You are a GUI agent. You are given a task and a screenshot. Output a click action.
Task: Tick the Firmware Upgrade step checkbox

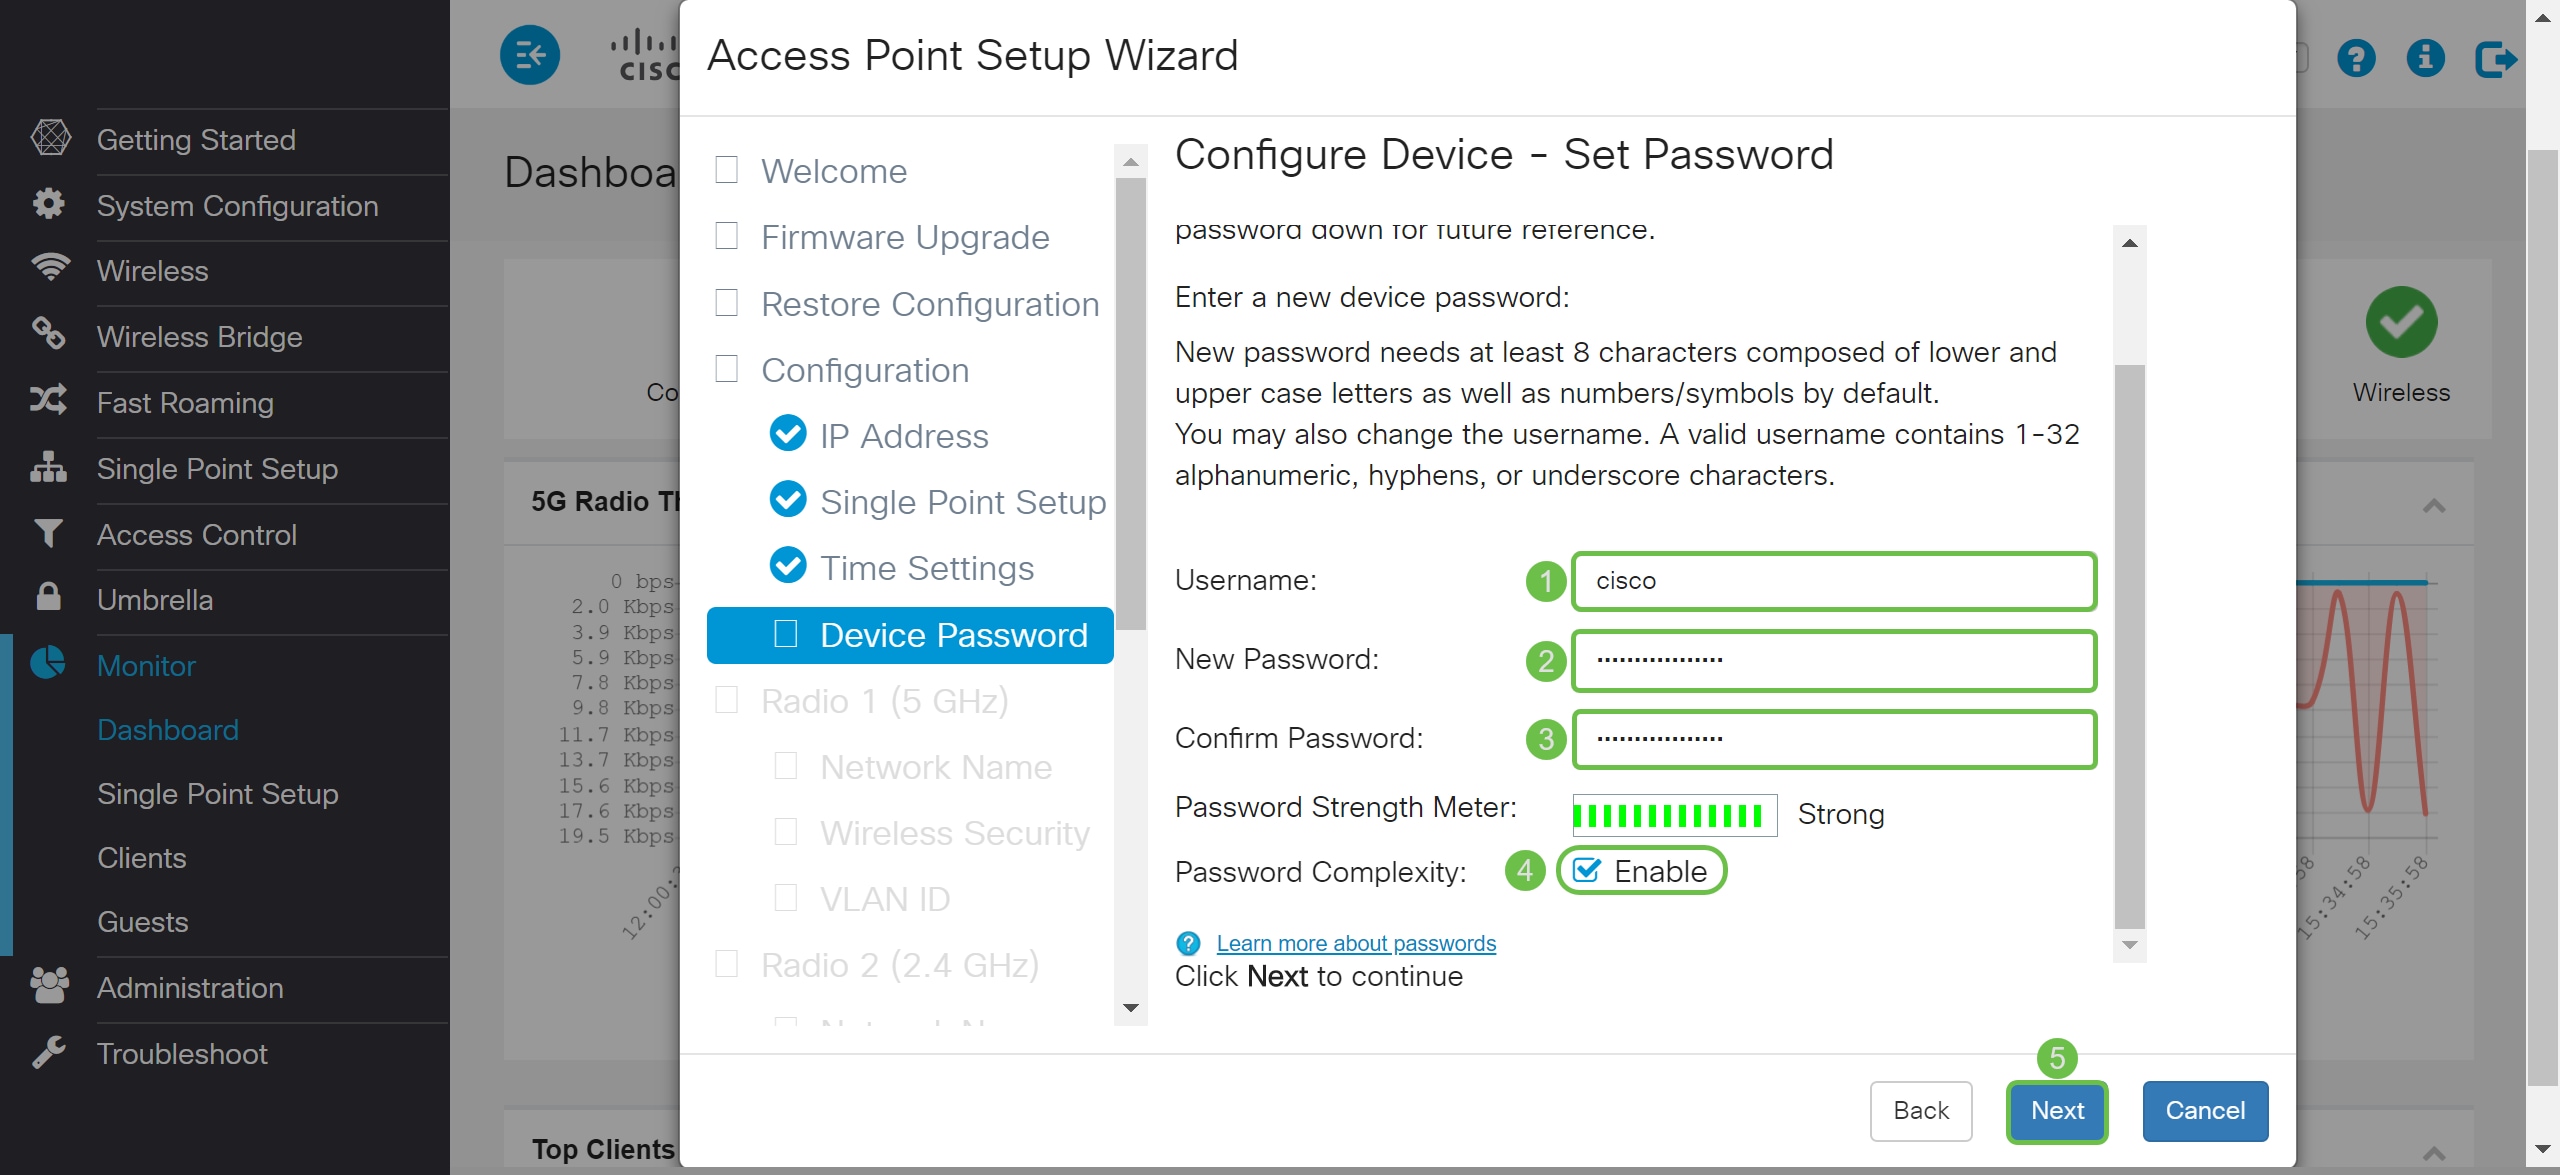[727, 236]
